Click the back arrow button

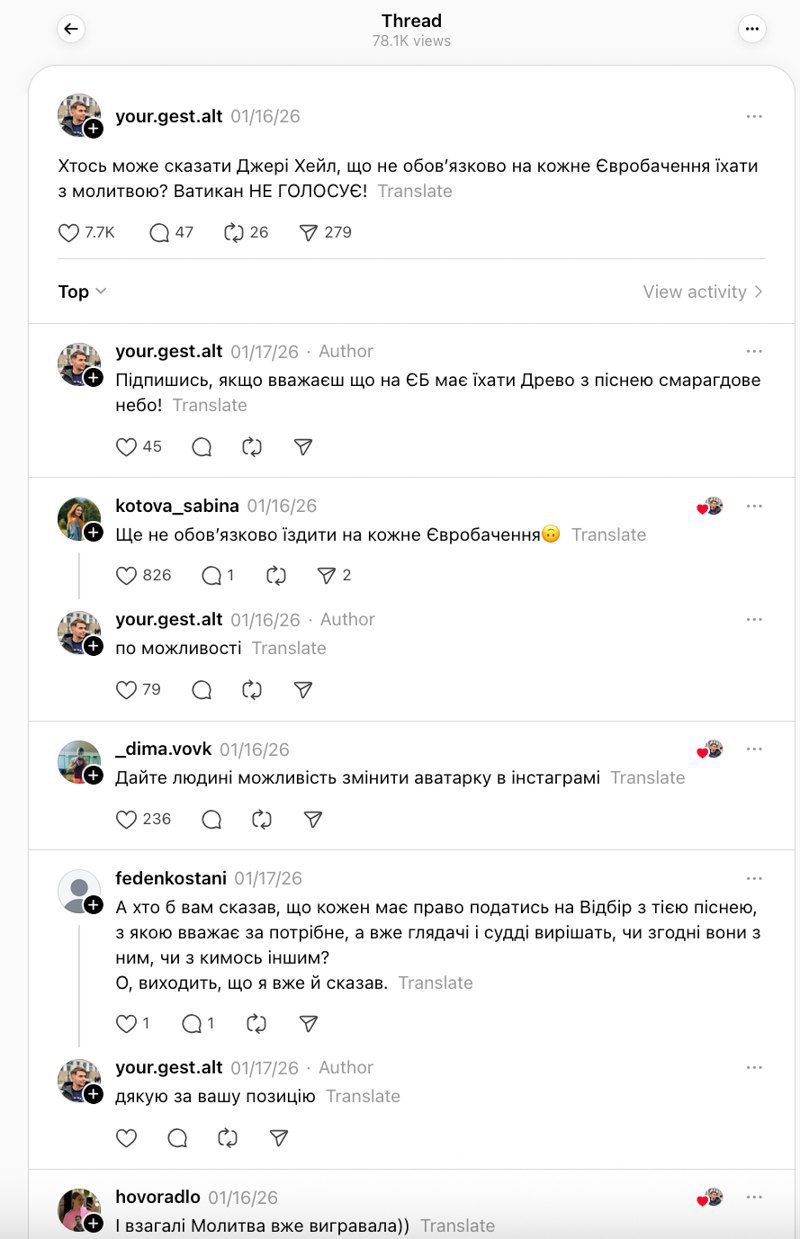(70, 29)
